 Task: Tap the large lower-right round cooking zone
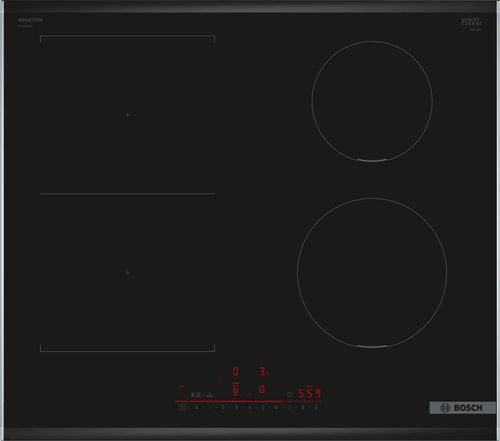click(372, 273)
